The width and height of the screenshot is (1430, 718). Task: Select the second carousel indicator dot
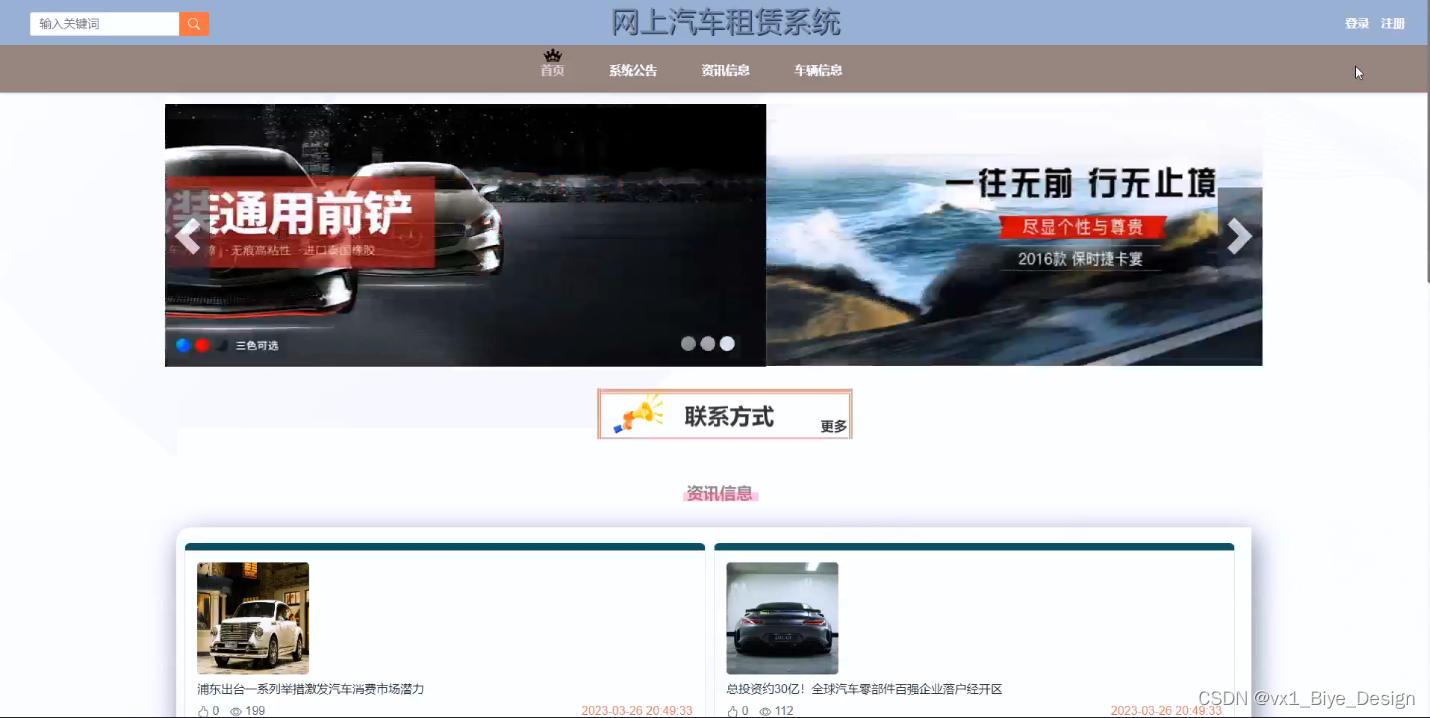[708, 344]
